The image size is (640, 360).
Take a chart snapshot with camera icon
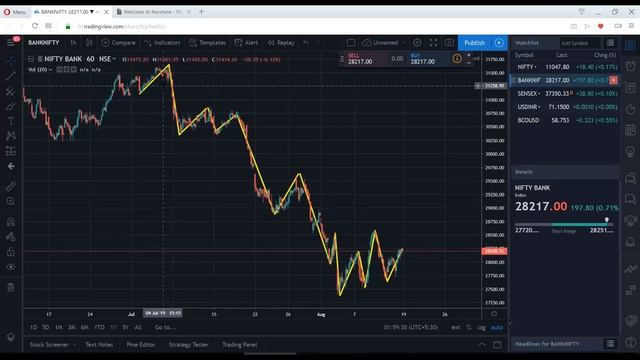[449, 42]
